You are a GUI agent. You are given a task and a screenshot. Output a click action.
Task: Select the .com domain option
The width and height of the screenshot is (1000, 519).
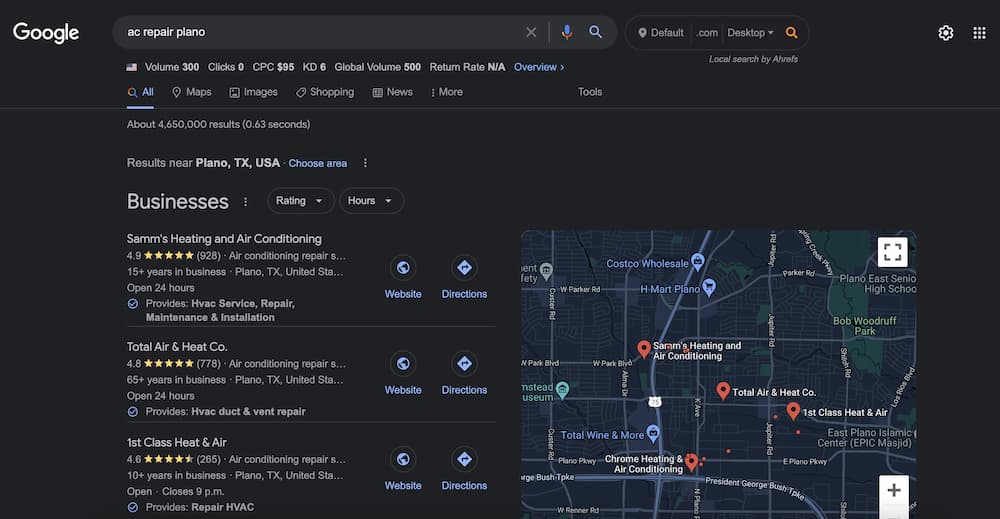point(707,33)
